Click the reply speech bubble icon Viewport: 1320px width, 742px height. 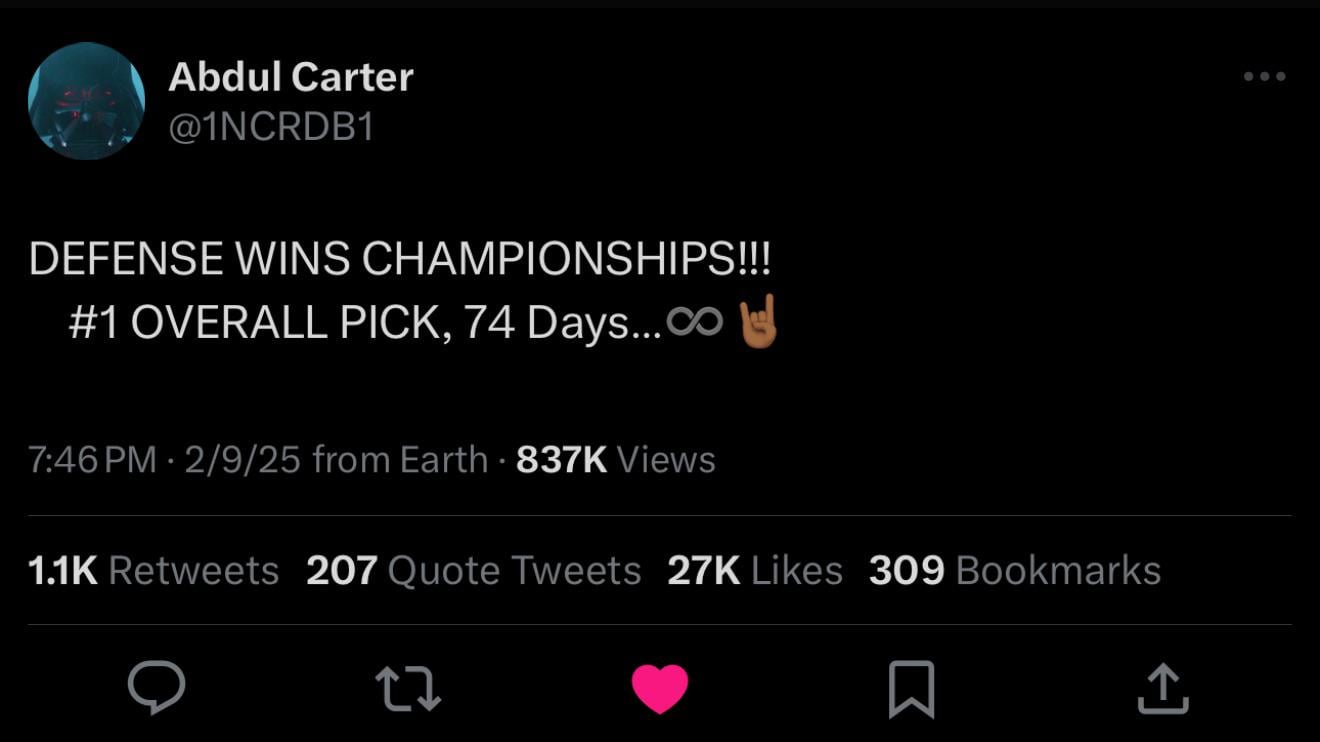(x=157, y=688)
